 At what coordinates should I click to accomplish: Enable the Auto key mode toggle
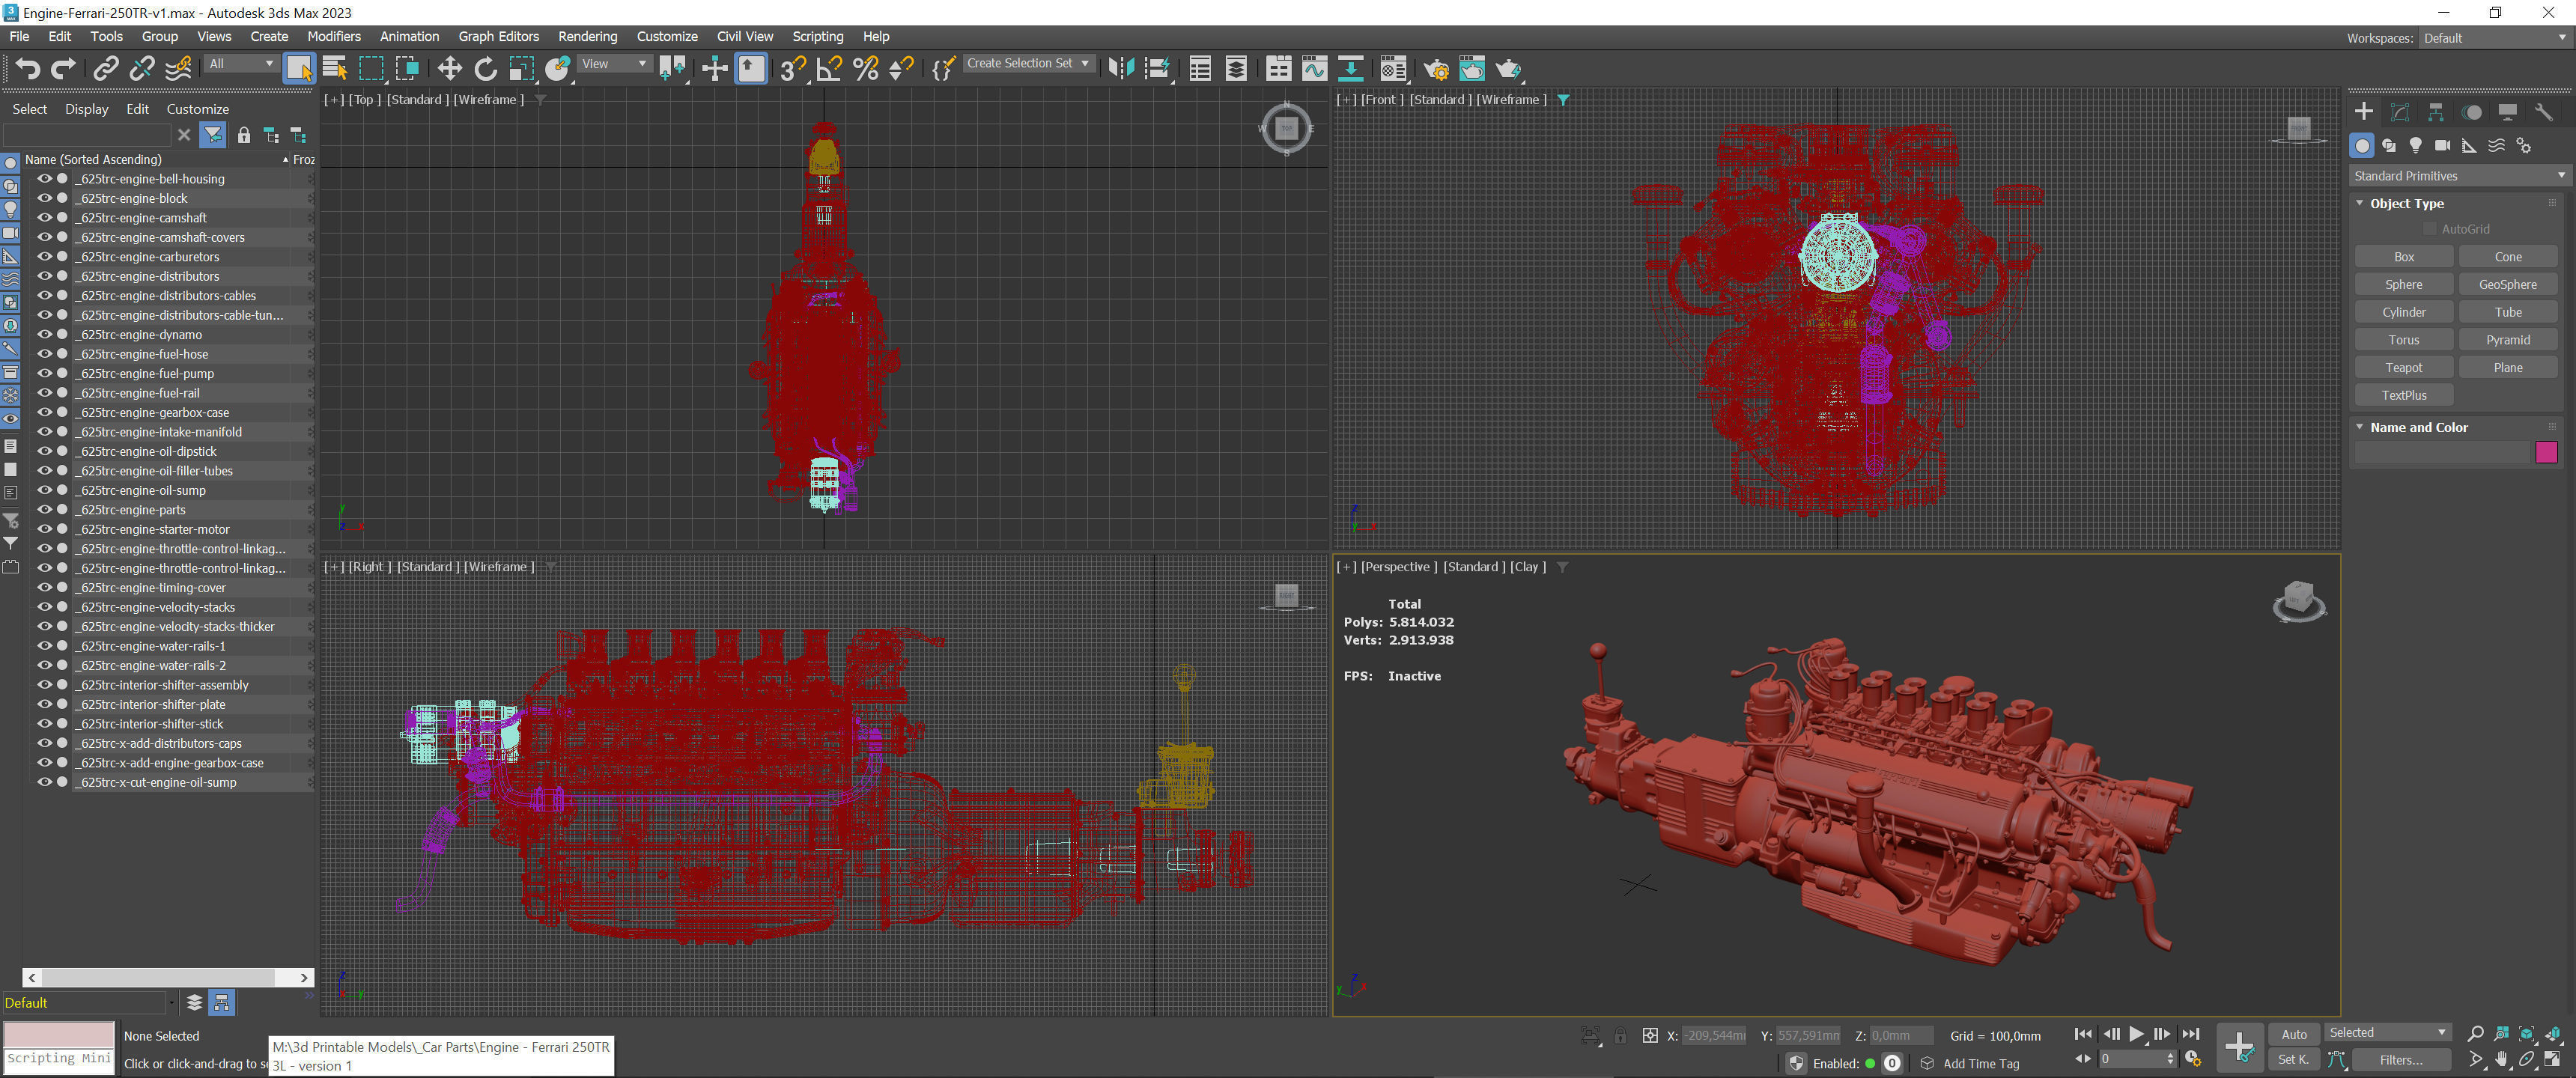tap(2293, 1034)
